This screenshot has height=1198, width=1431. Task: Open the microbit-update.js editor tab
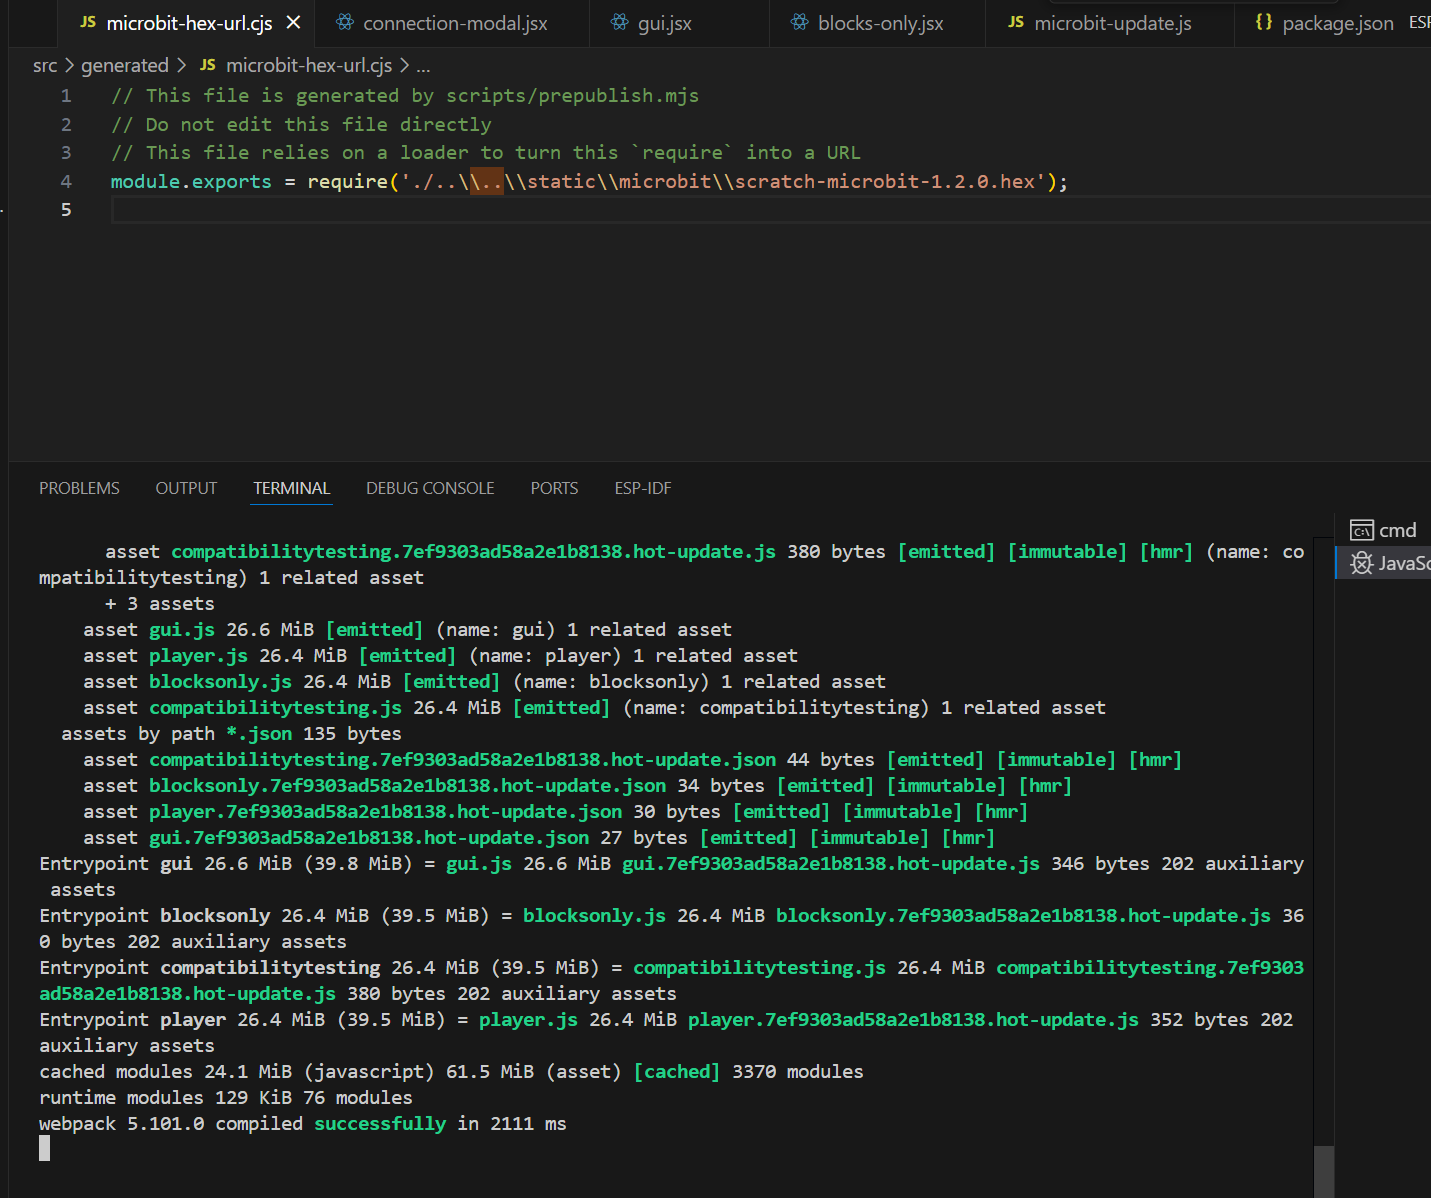point(1112,23)
